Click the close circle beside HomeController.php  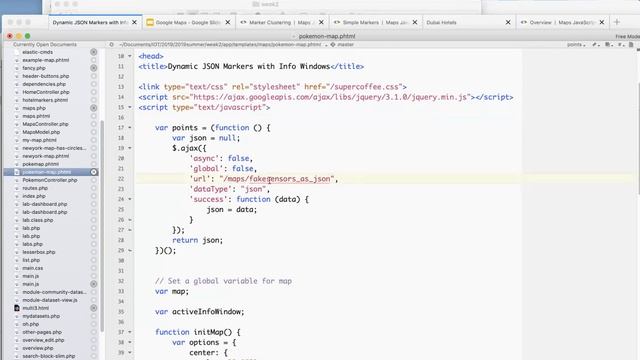93,92
